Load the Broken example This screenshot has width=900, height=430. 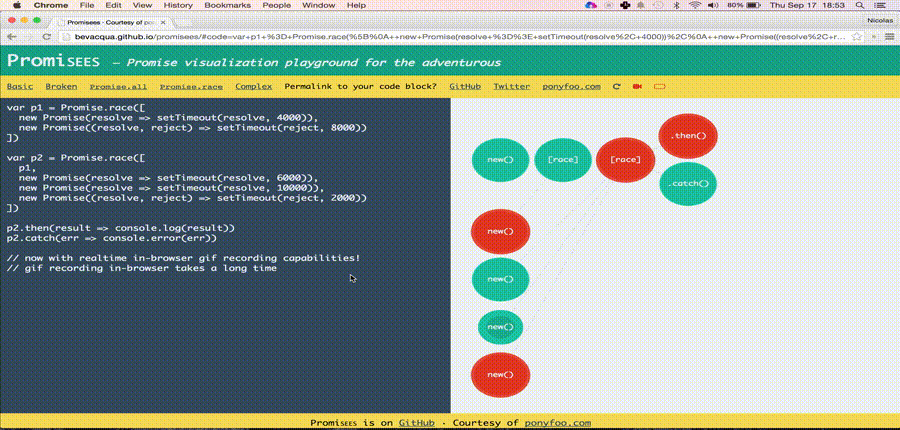61,87
